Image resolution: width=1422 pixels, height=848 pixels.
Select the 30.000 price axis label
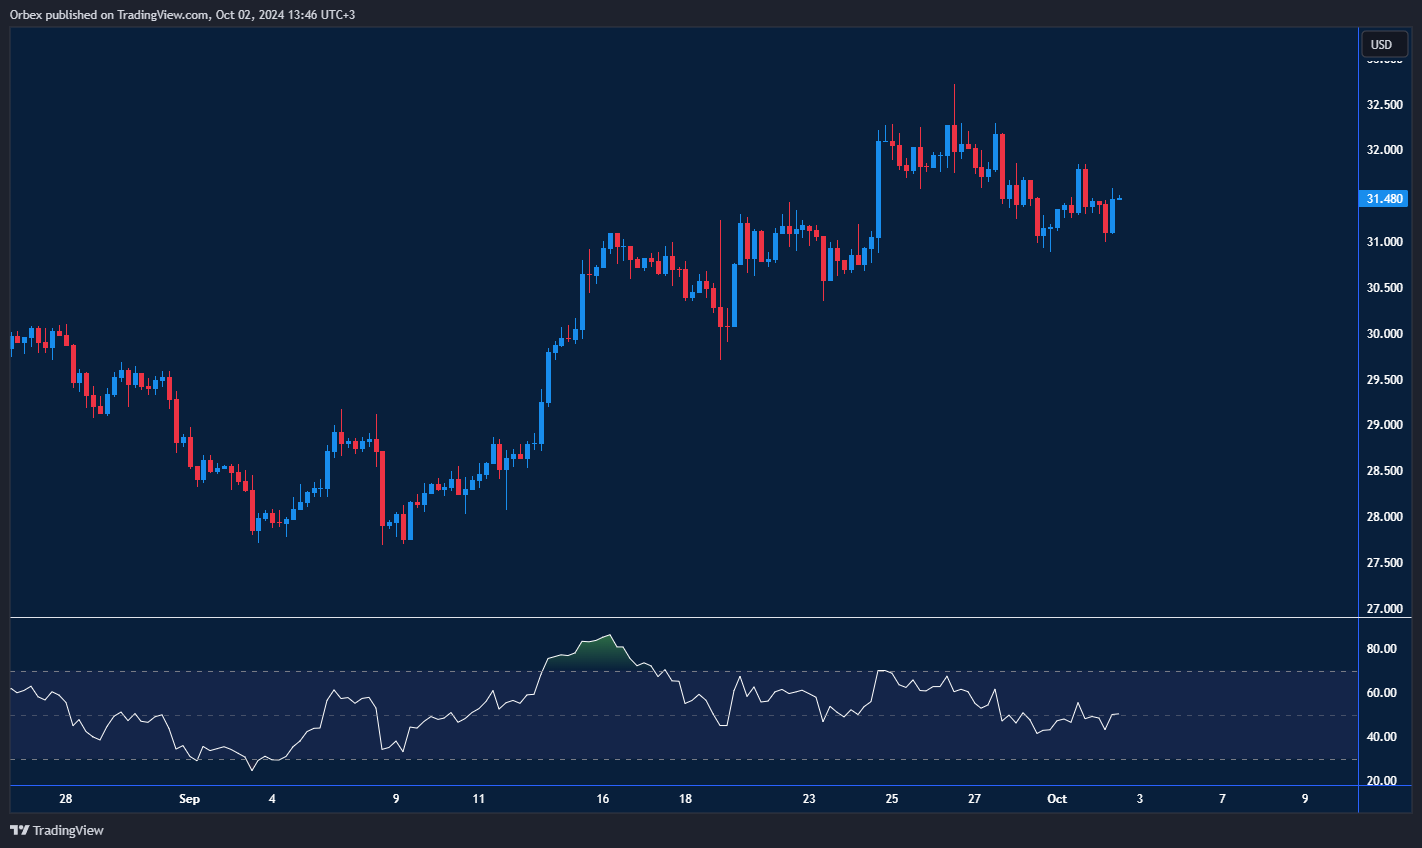click(1384, 334)
